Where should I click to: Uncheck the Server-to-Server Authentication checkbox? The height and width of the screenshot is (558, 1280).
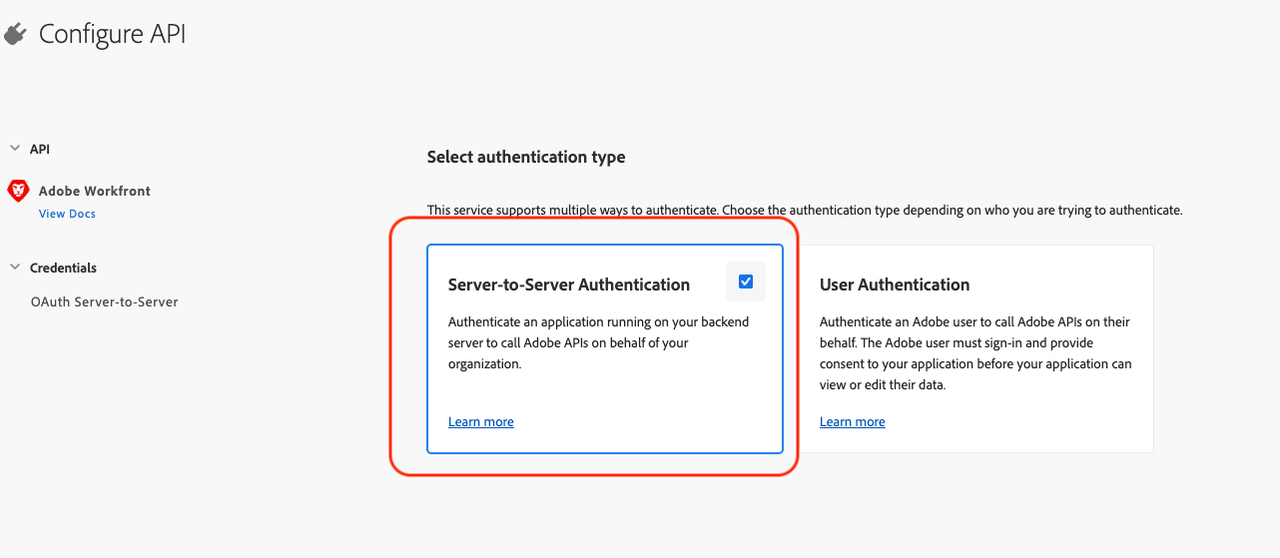745,282
